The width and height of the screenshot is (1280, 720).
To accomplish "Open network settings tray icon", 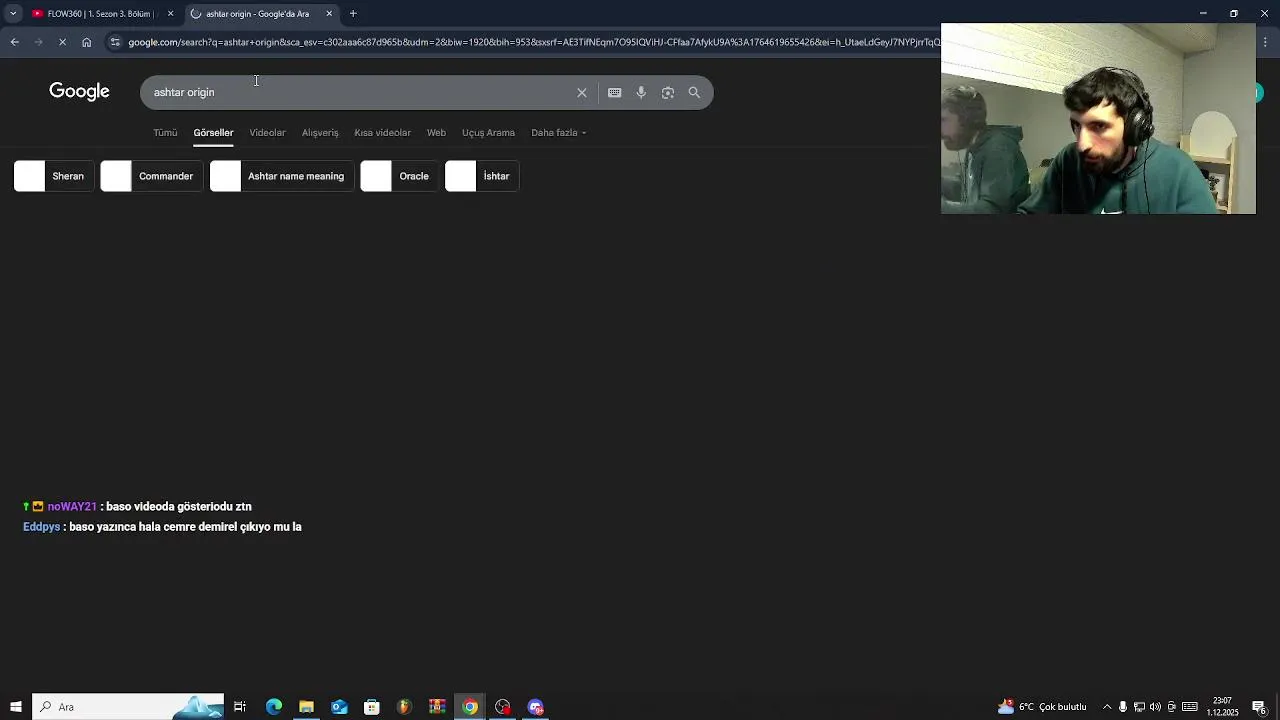I will click(x=1139, y=707).
